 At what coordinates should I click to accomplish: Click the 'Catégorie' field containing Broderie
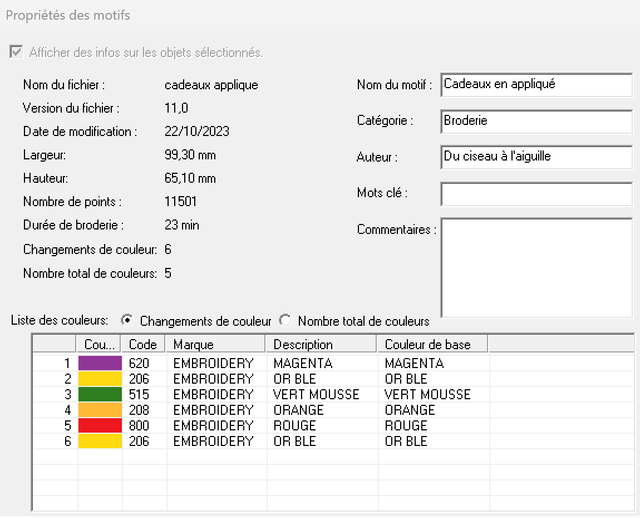535,121
